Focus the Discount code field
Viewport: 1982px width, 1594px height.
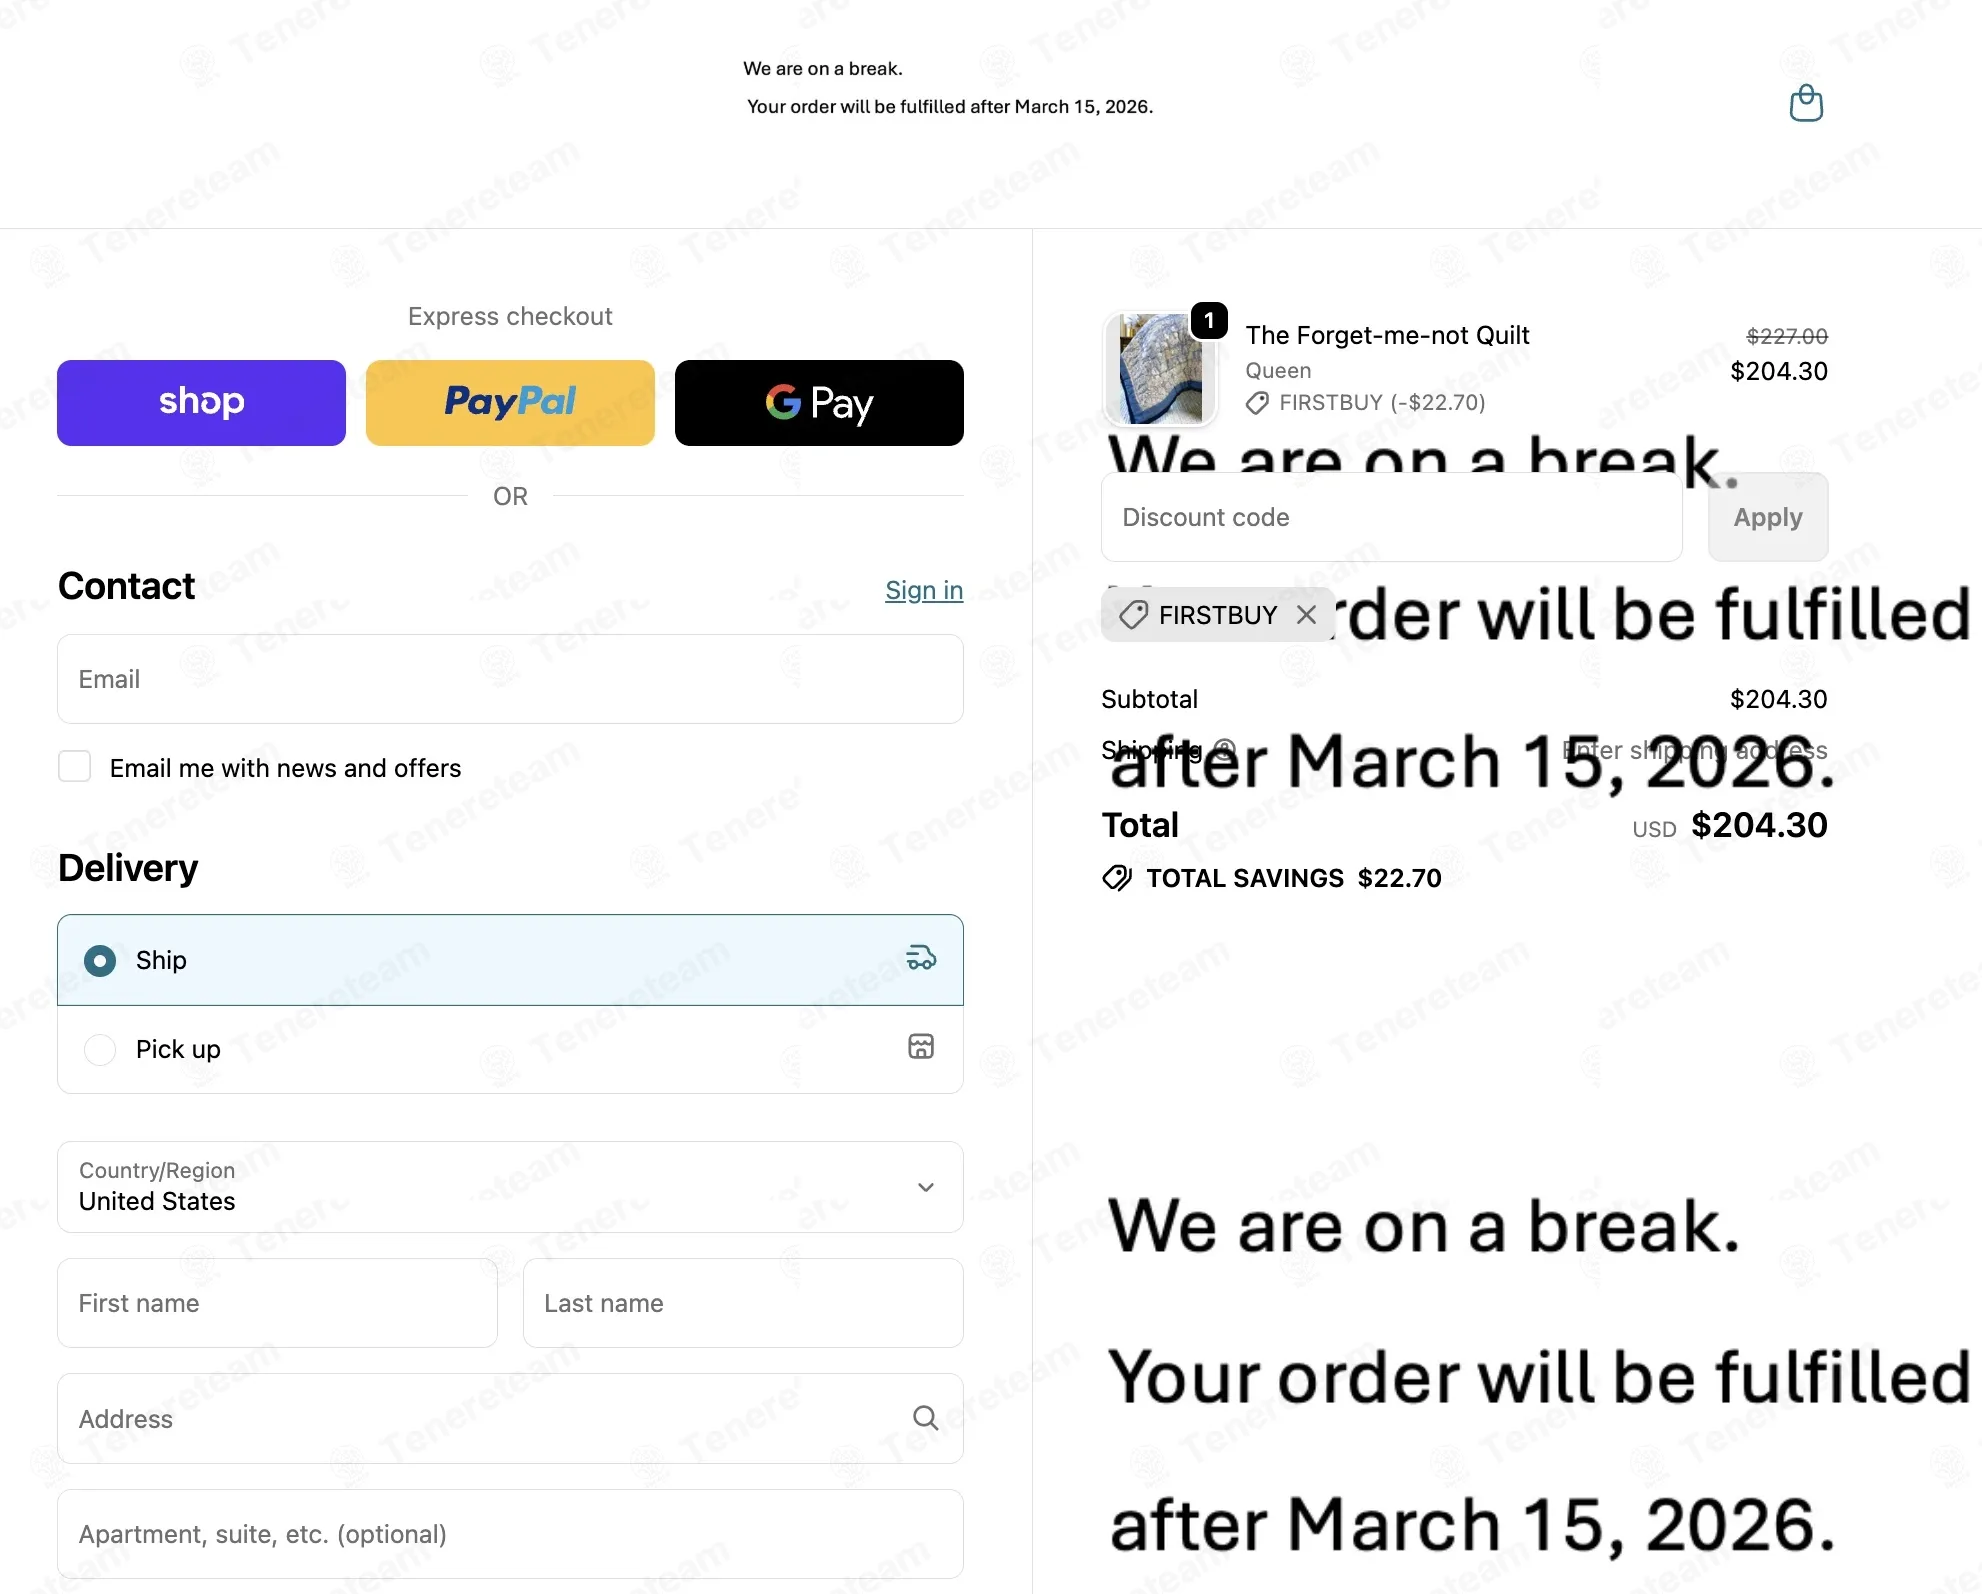point(1391,517)
